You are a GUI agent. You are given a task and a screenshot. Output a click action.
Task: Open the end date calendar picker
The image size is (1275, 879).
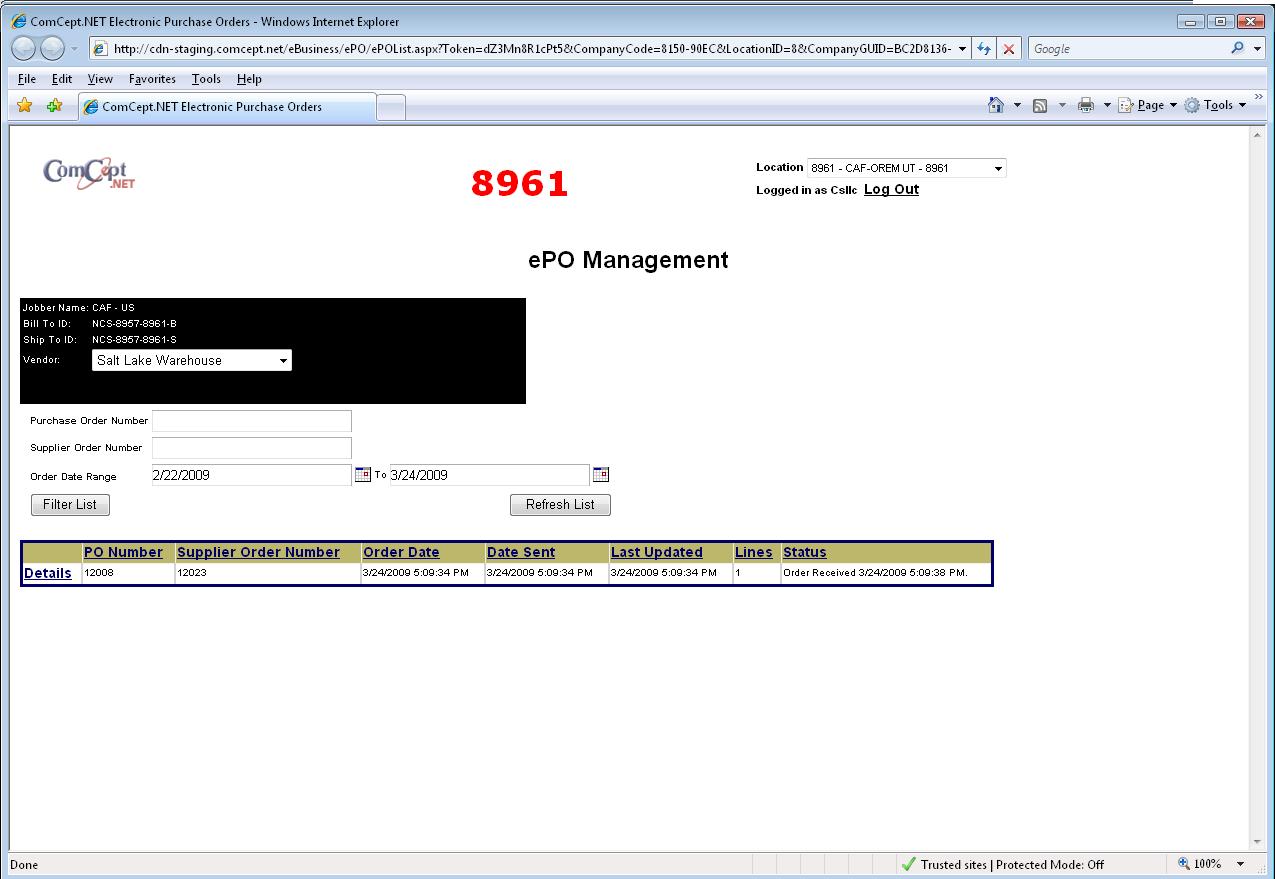tap(600, 475)
